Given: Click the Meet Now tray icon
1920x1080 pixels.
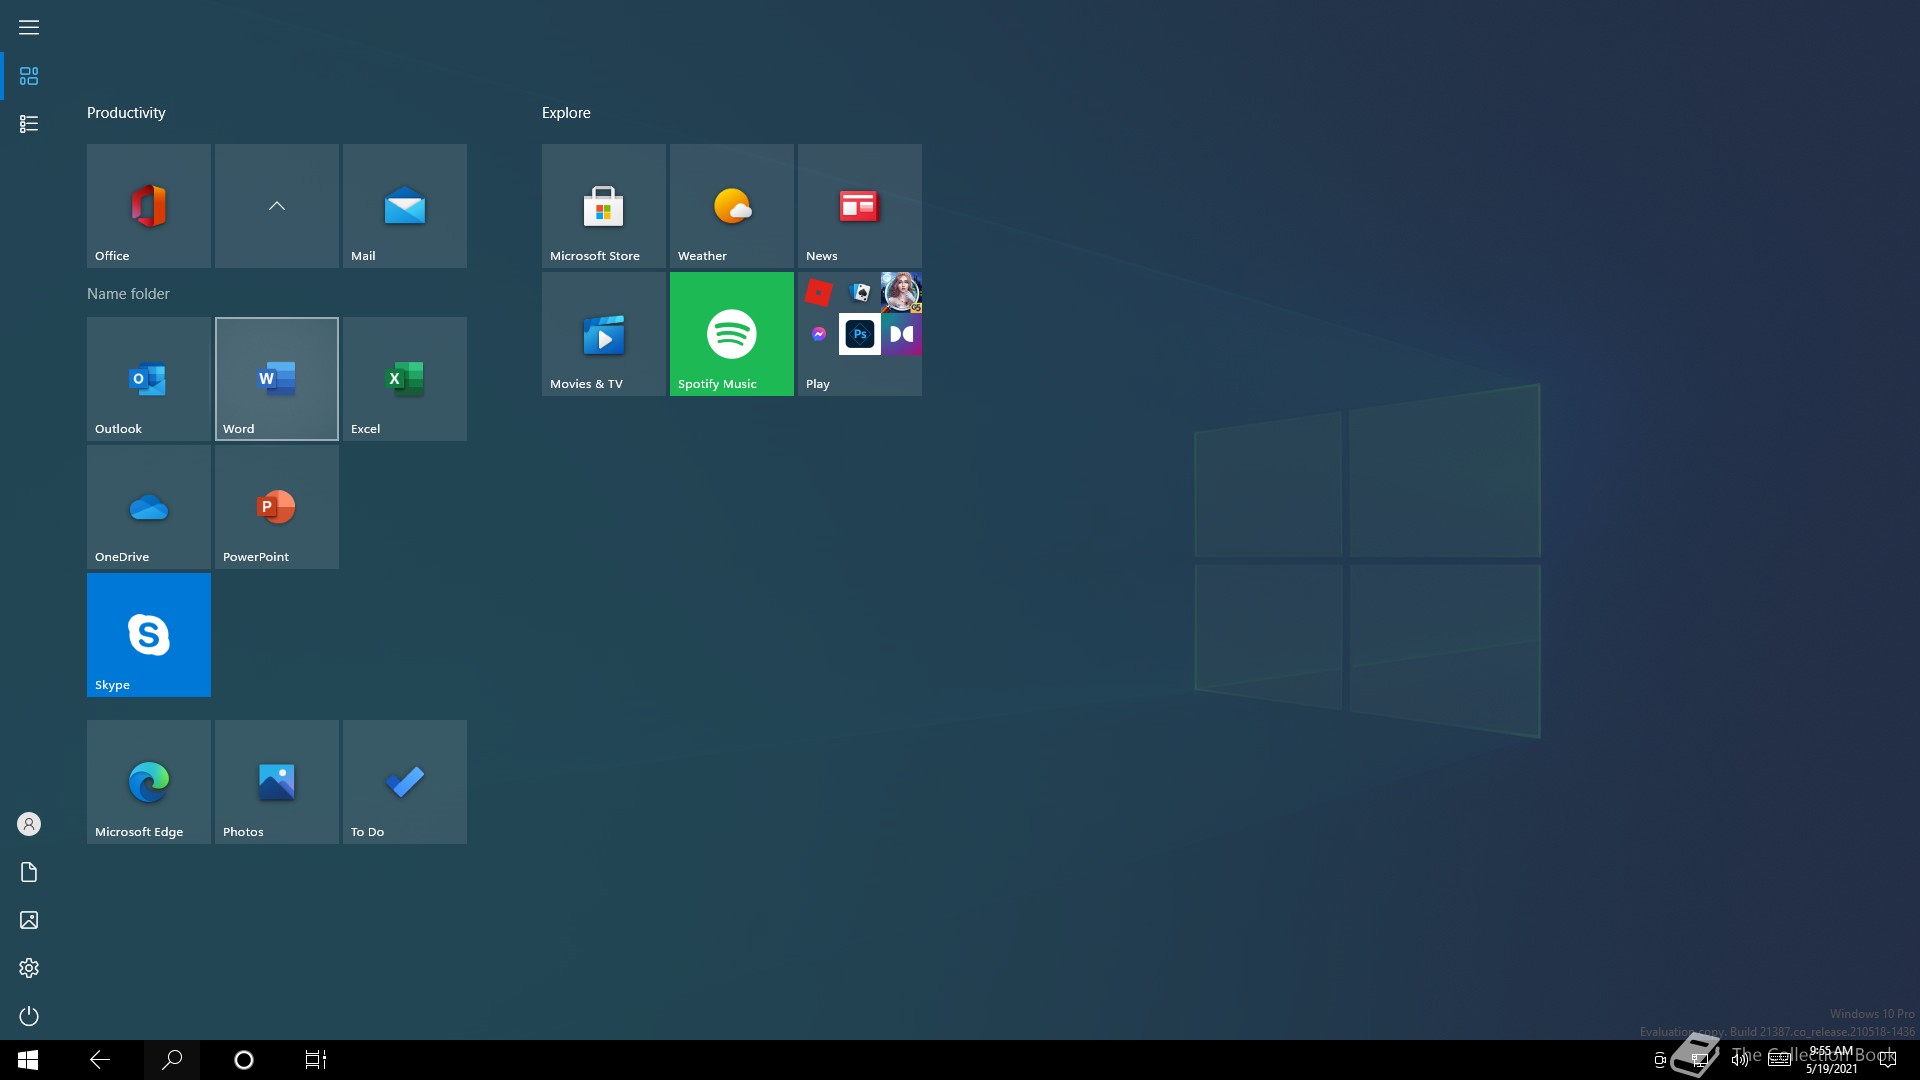Looking at the screenshot, I should 1660,1060.
